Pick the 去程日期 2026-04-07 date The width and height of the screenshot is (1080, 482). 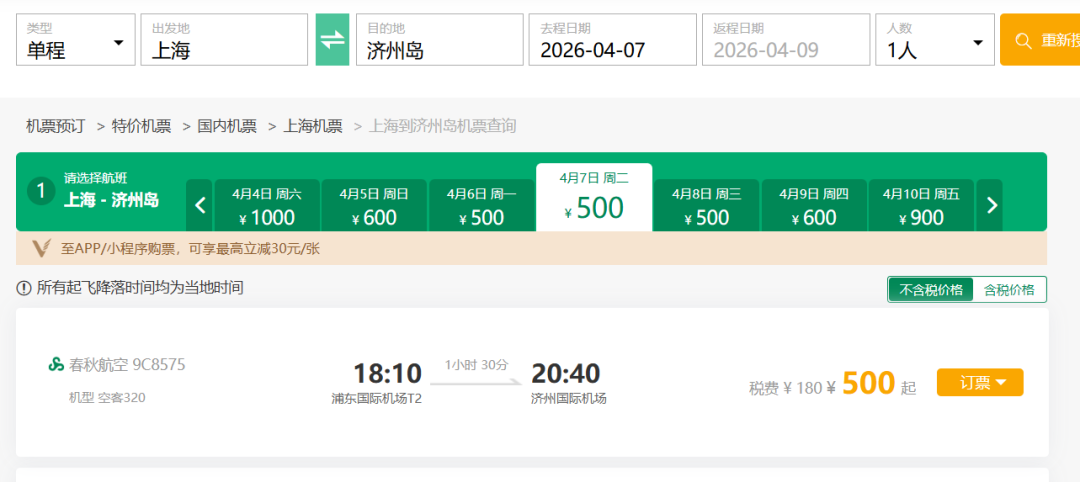pos(613,40)
